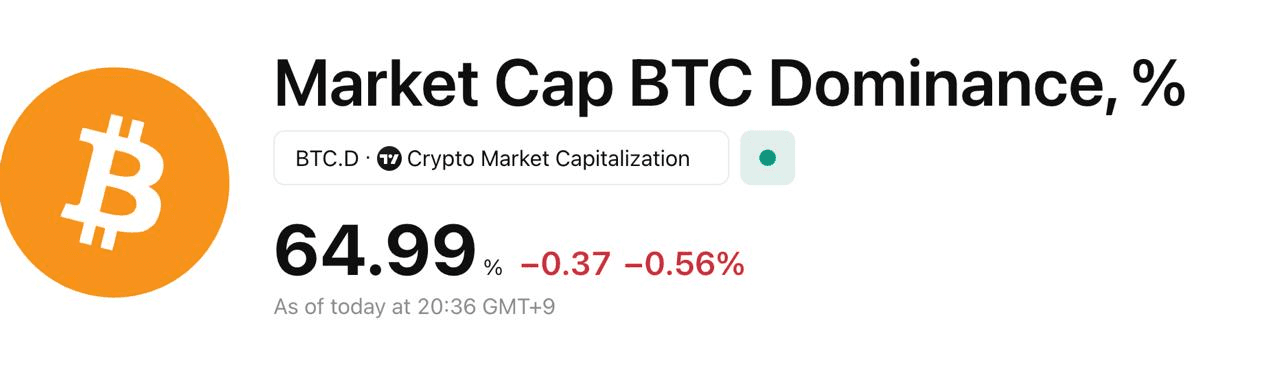The height and width of the screenshot is (369, 1280).
Task: Click the TradingView logo in the symbol chip
Action: (389, 158)
